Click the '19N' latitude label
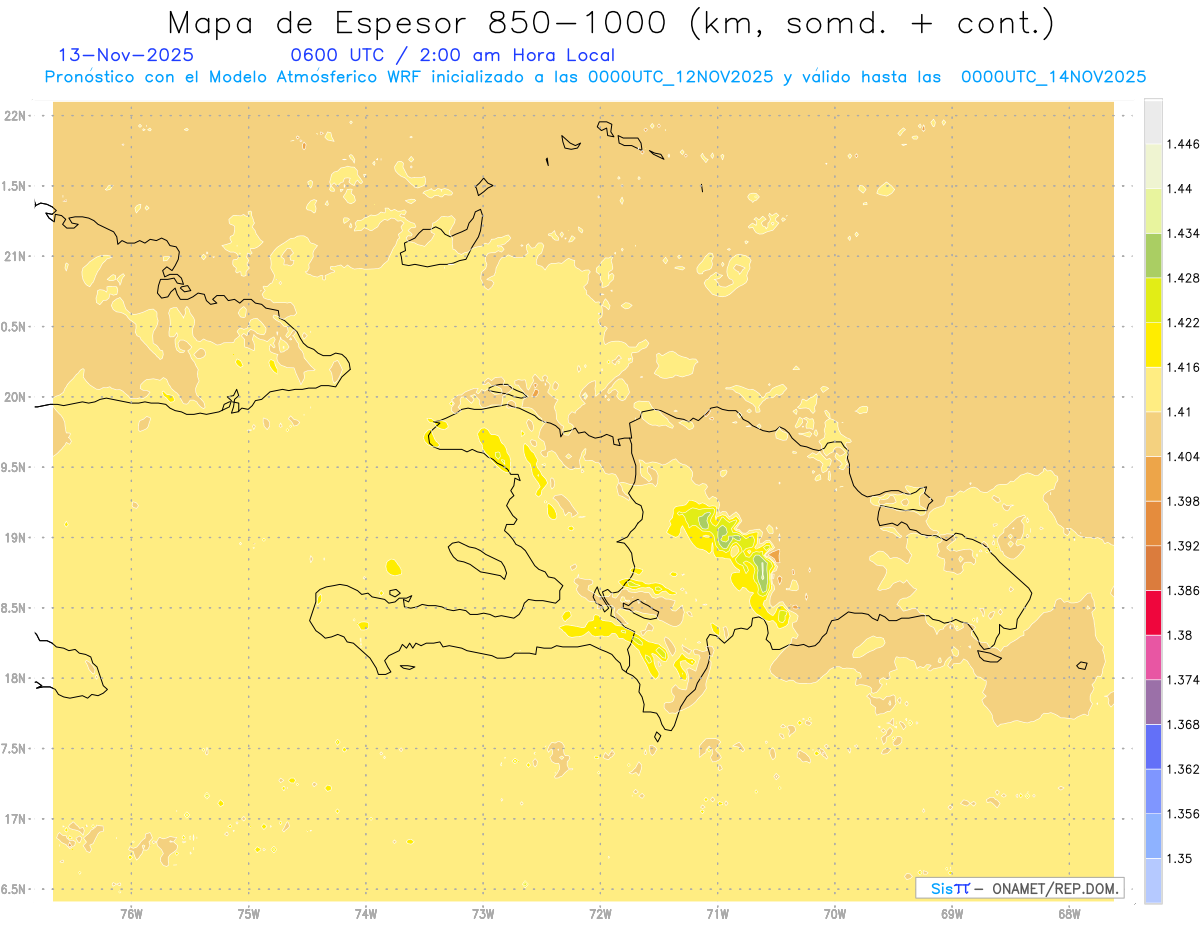 [16, 538]
